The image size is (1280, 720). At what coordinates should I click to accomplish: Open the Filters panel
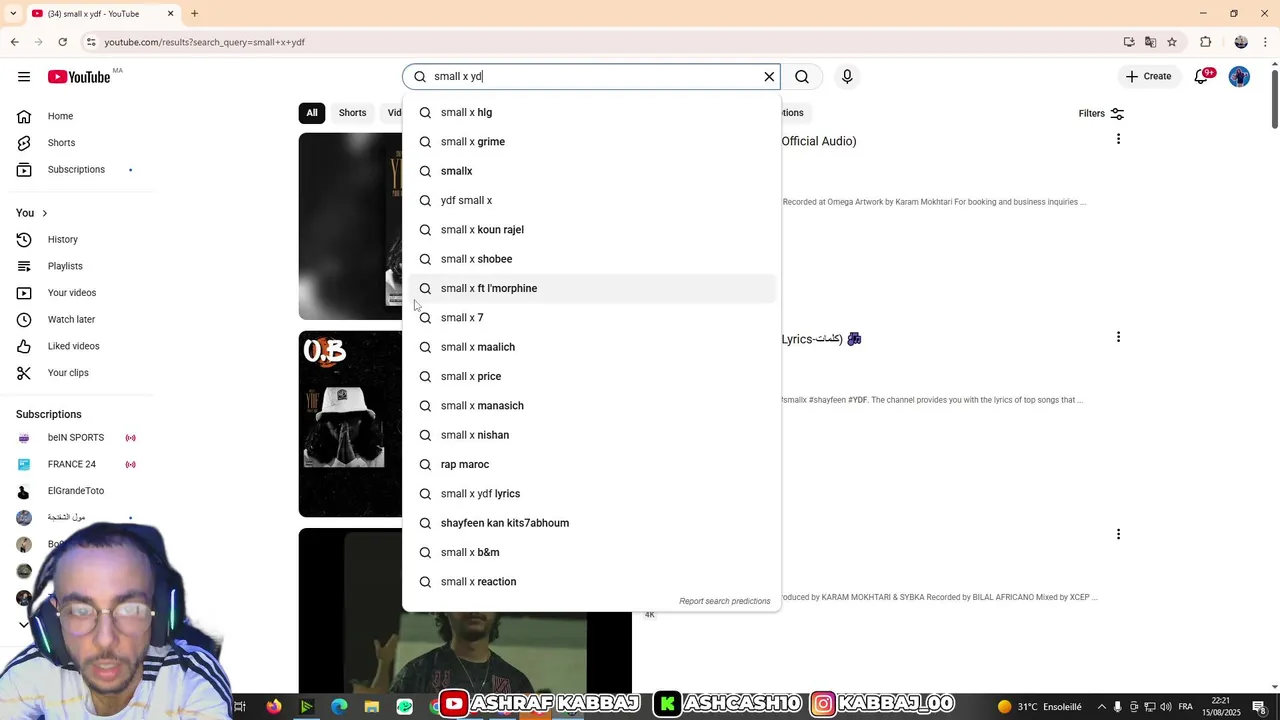click(1101, 114)
